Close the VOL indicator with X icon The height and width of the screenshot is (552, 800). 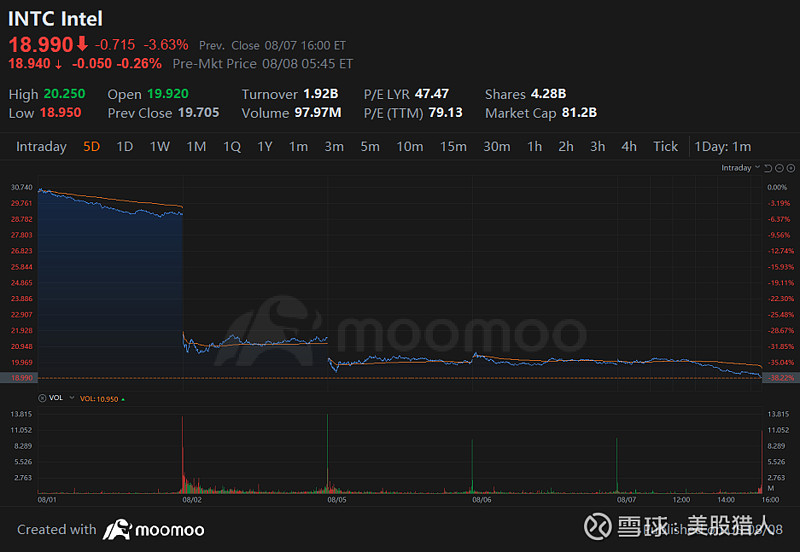click(x=42, y=398)
